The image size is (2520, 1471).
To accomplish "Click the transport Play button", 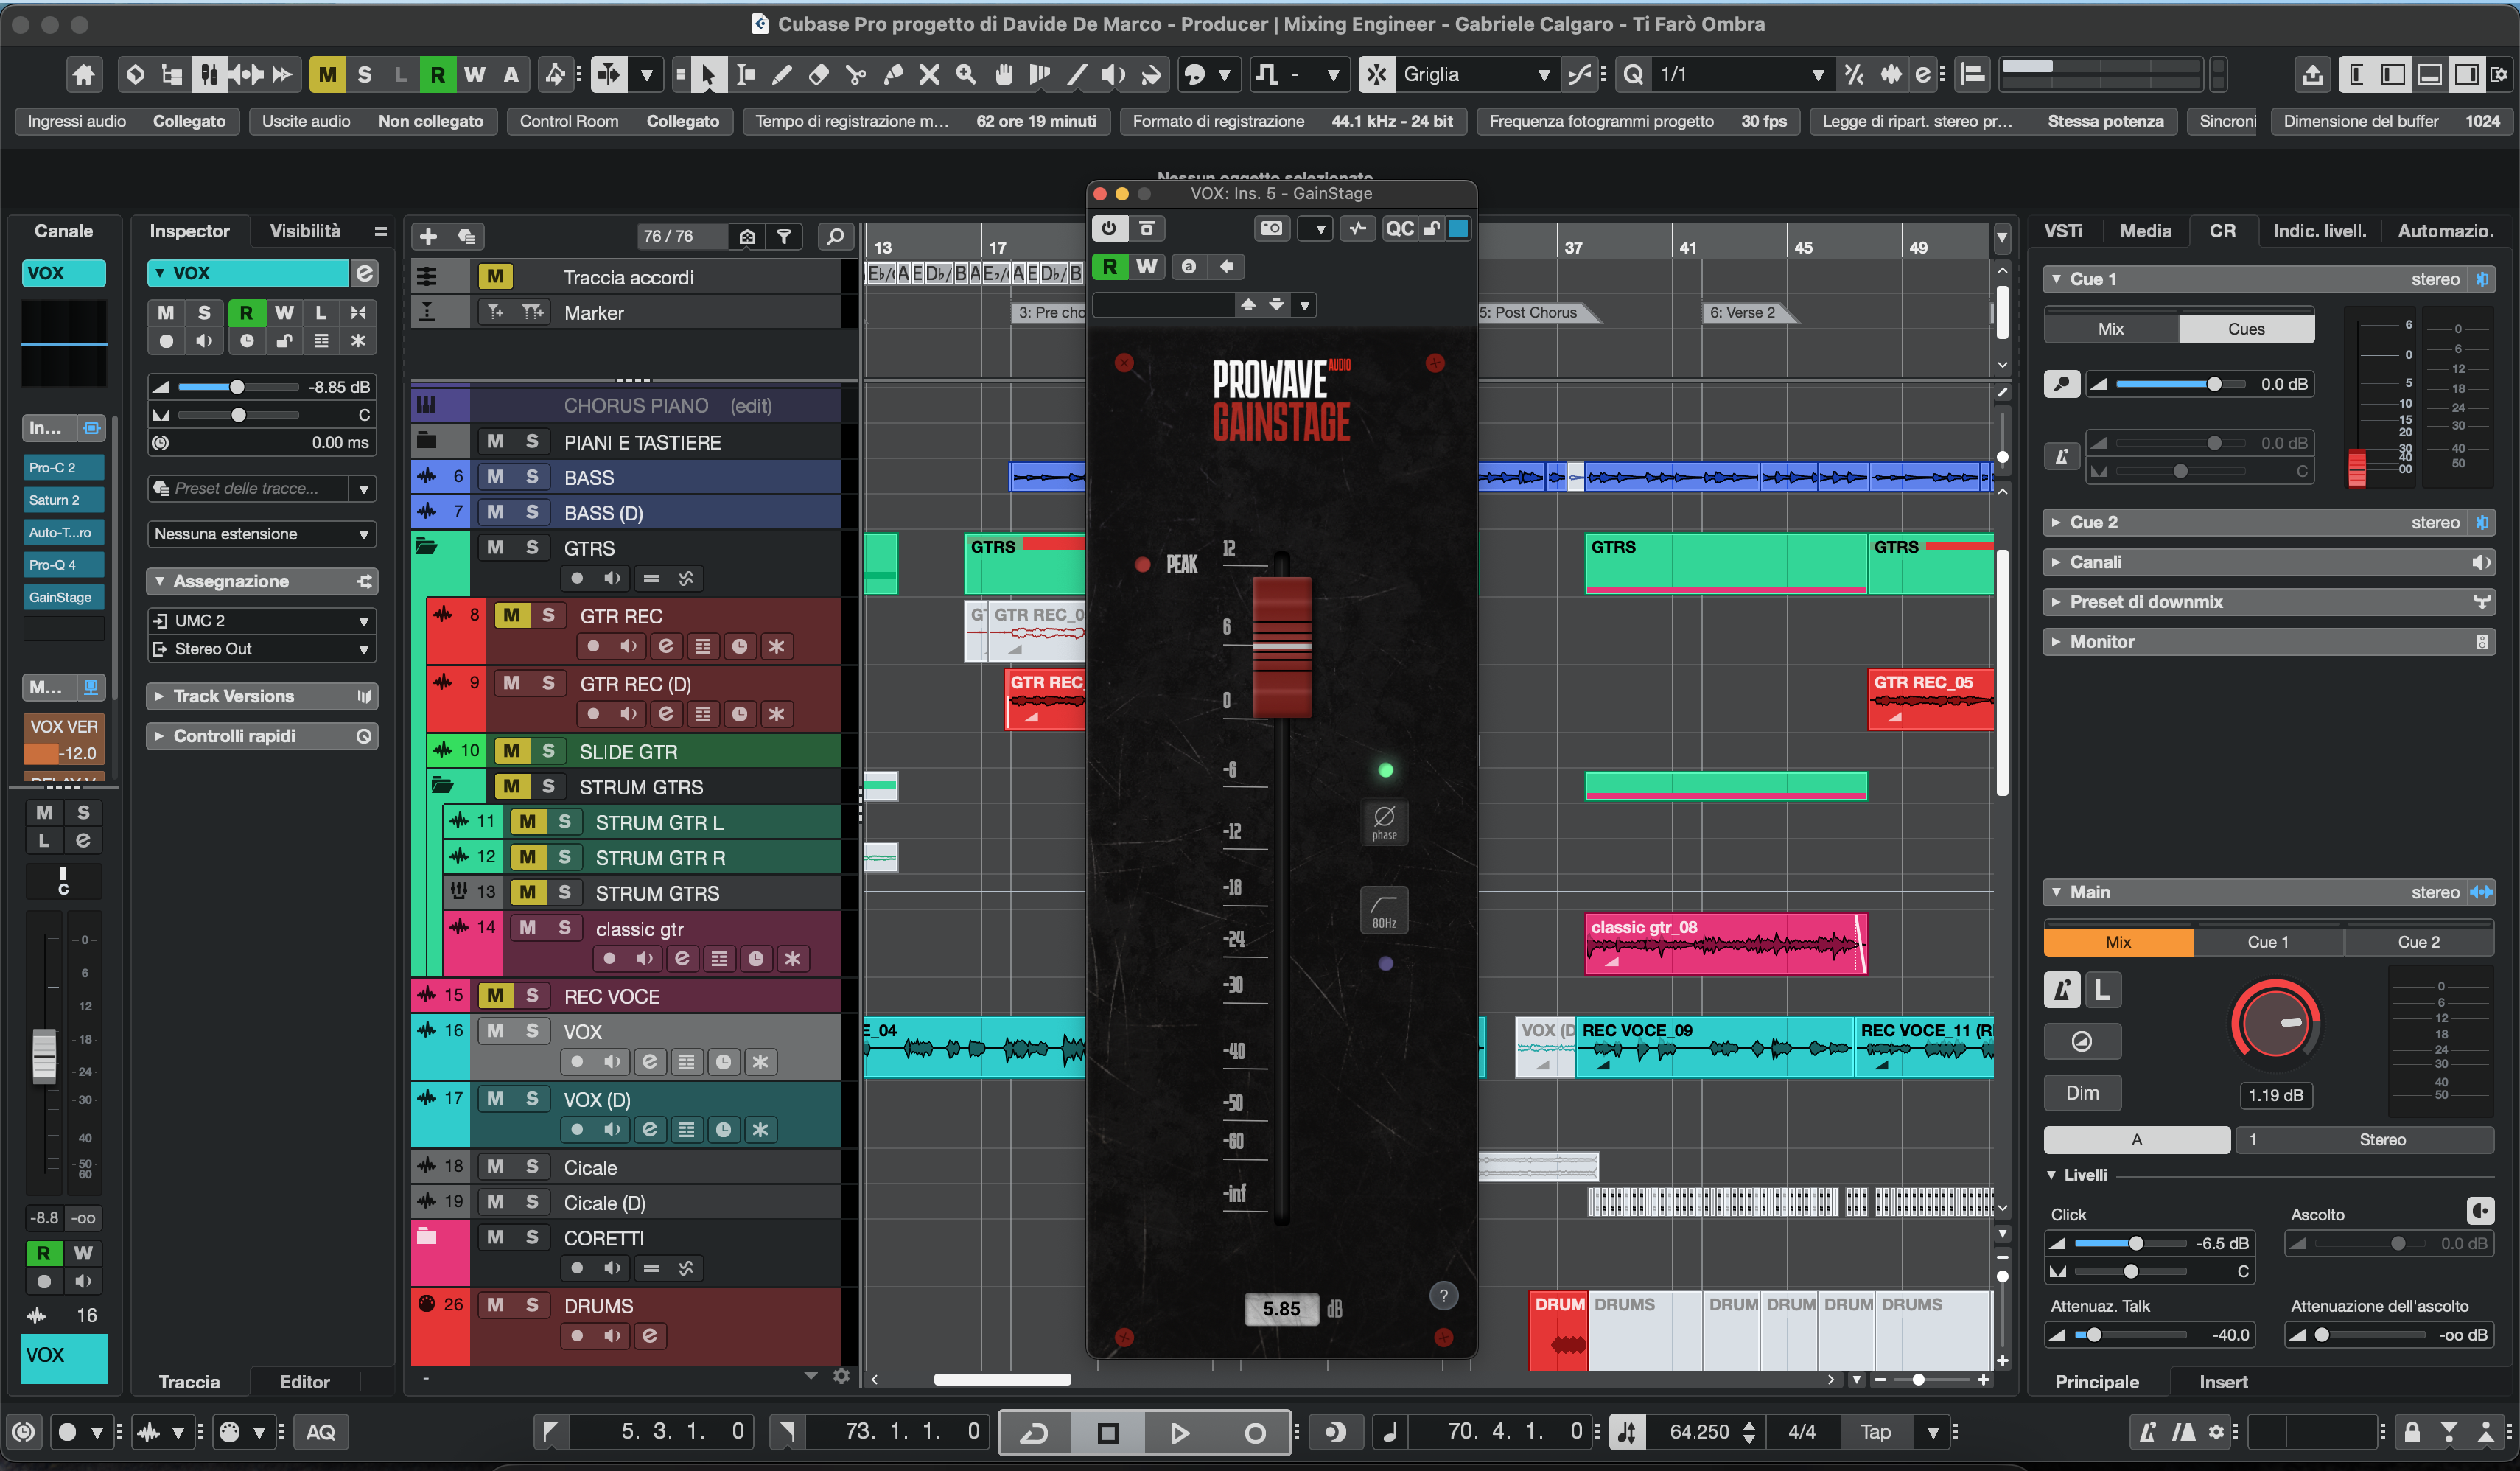I will point(1180,1433).
